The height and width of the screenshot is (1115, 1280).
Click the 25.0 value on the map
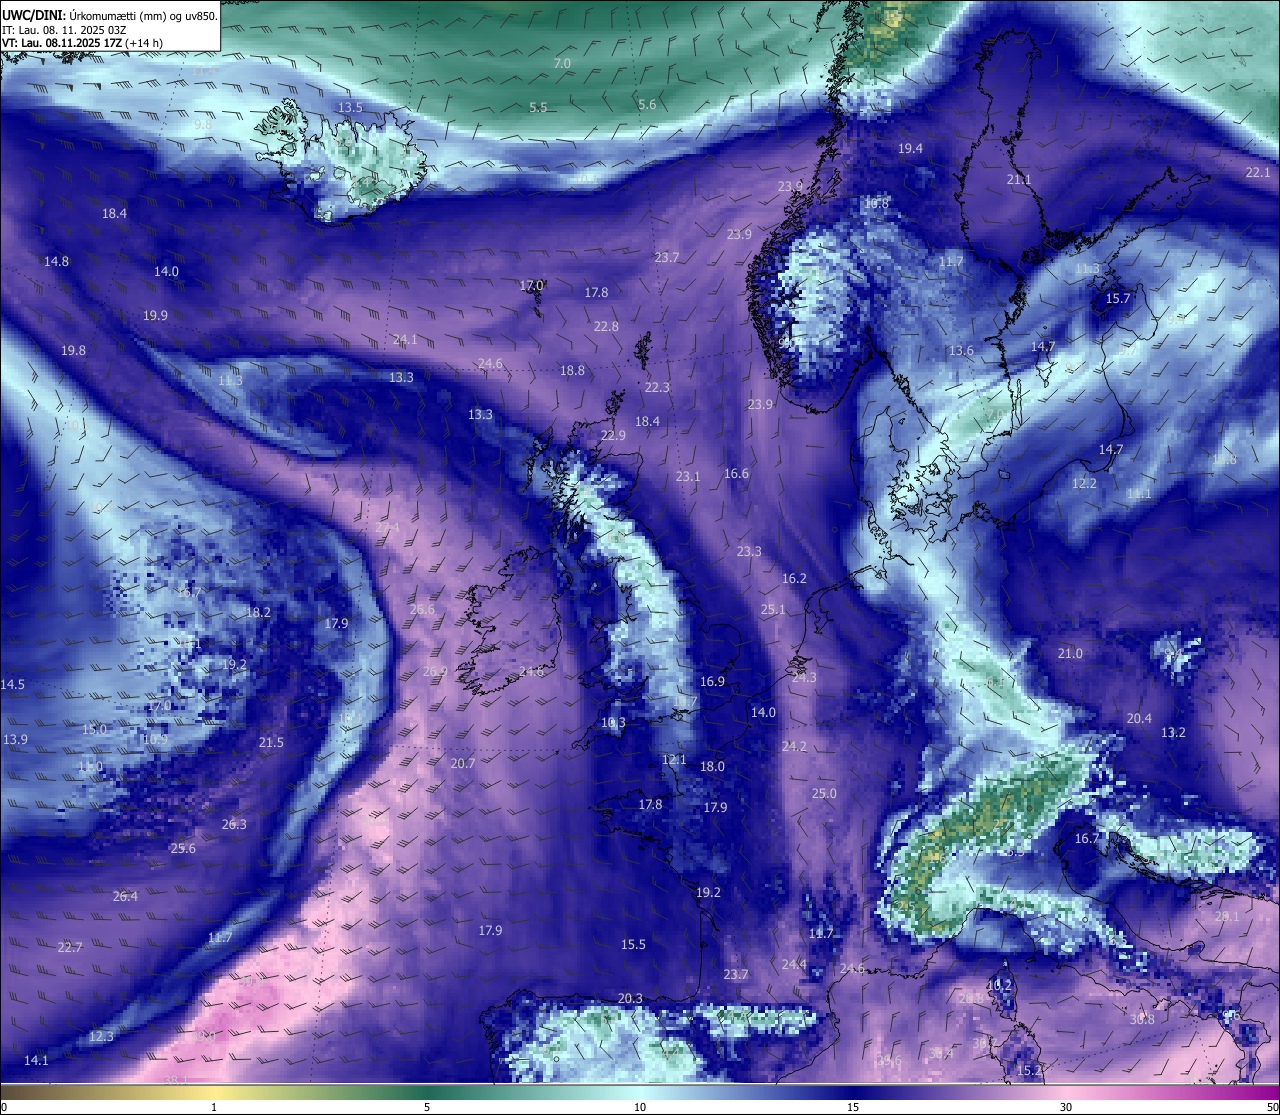[823, 793]
